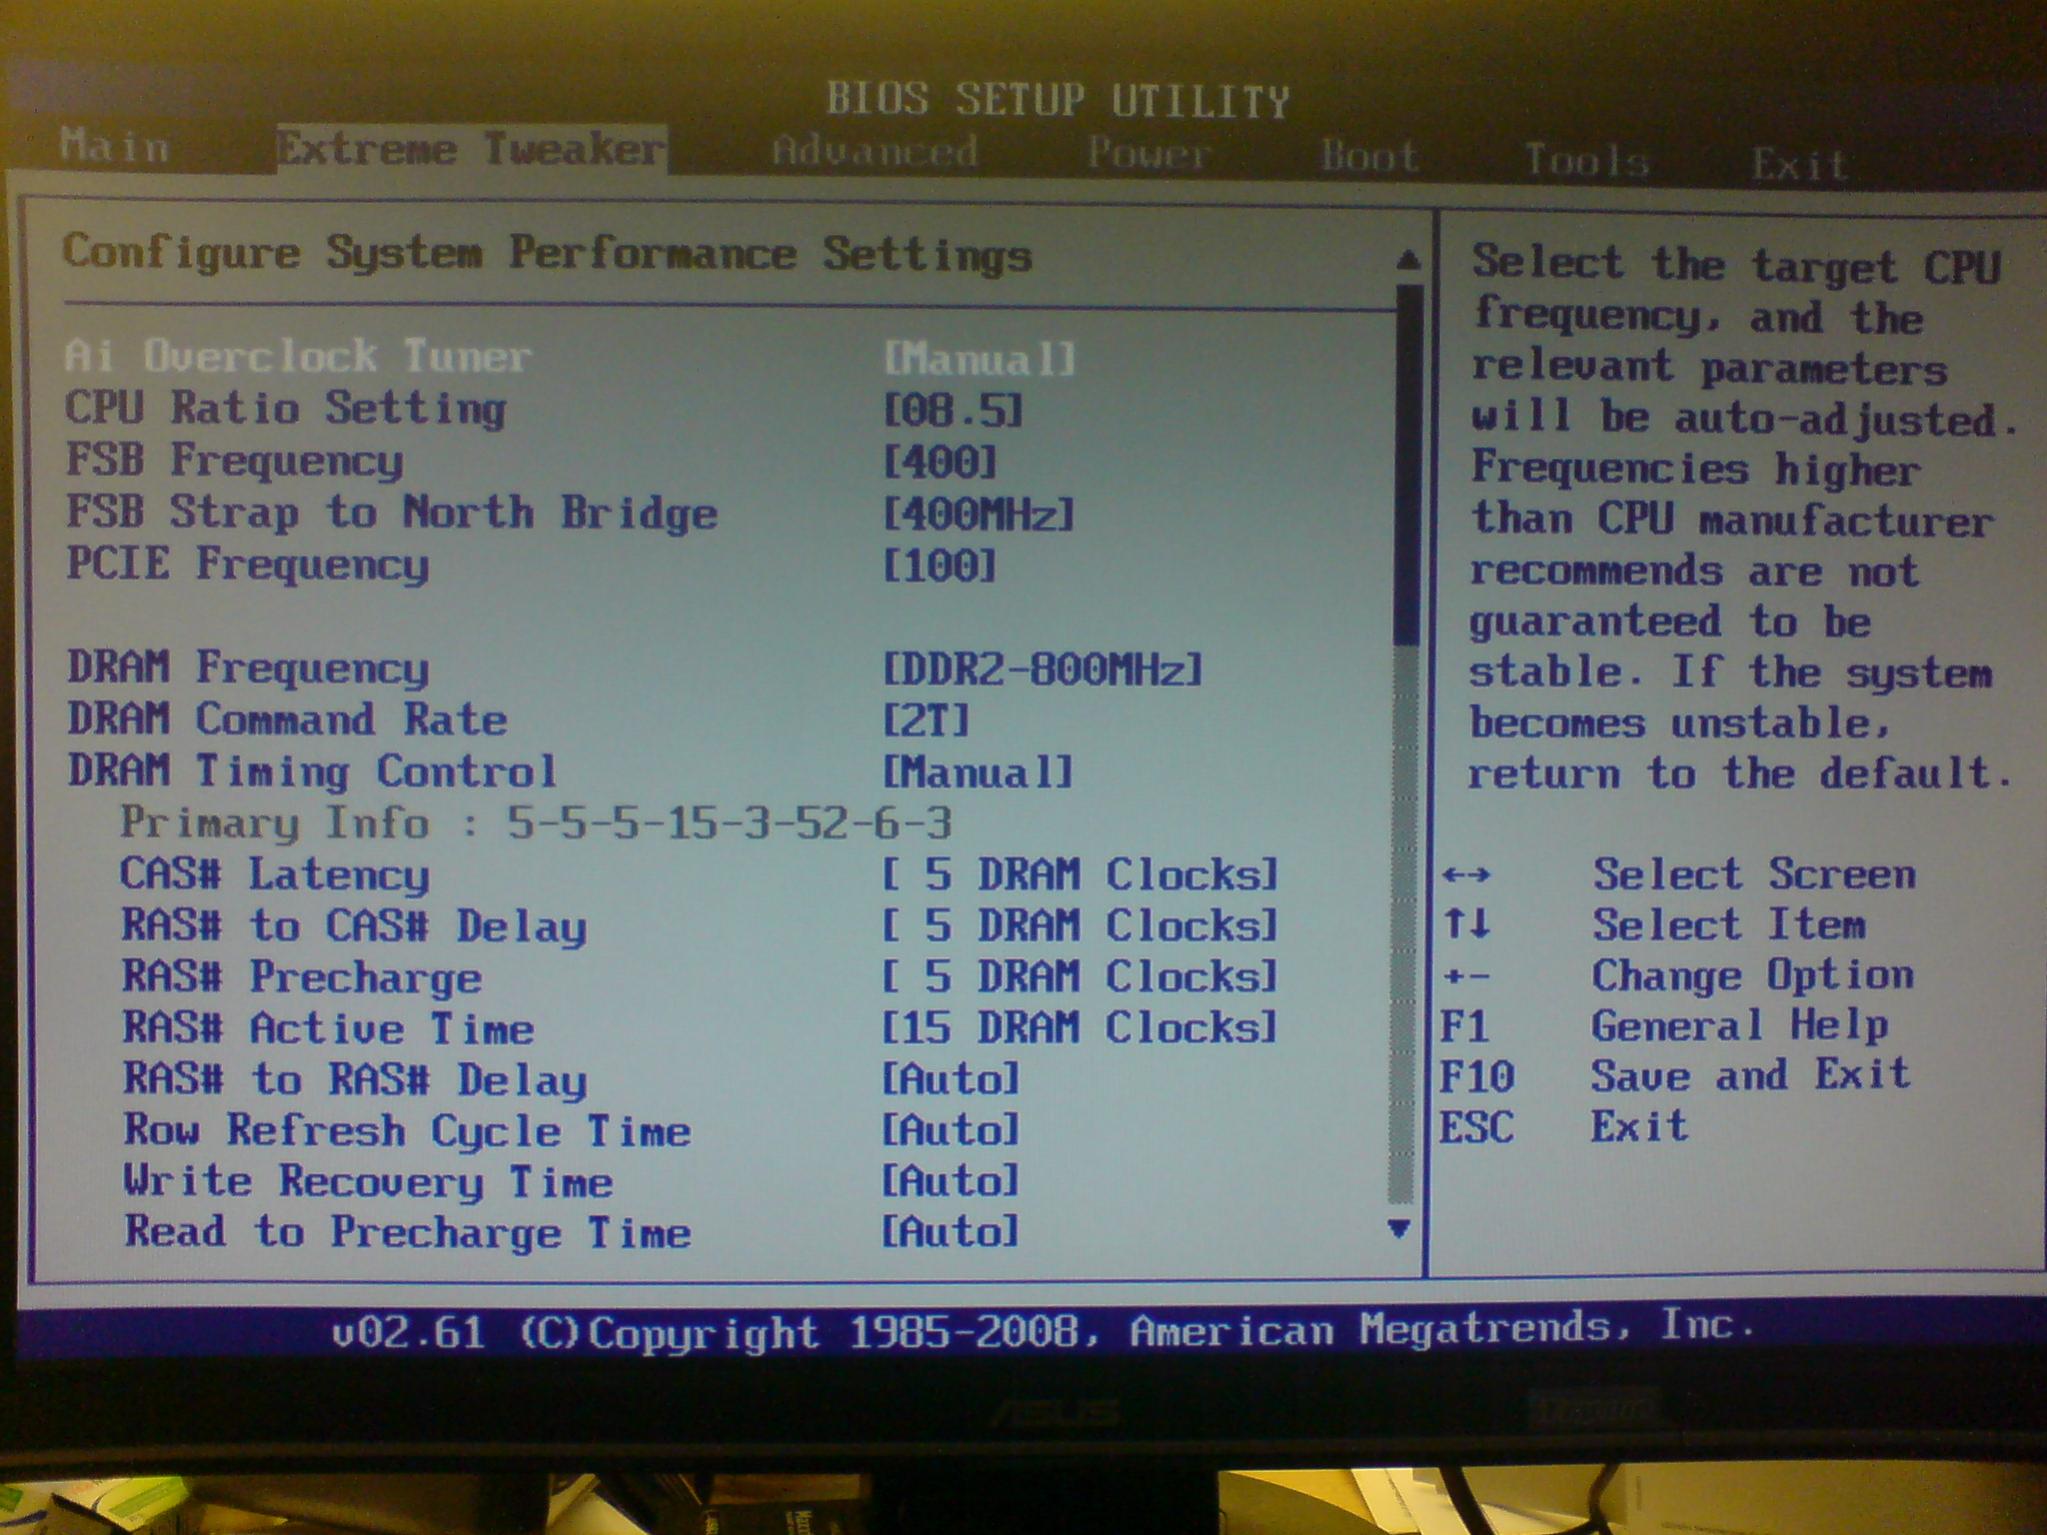The height and width of the screenshot is (1535, 2047).
Task: Click the up-down arrows Select Item icon
Action: pyautogui.click(x=1466, y=923)
